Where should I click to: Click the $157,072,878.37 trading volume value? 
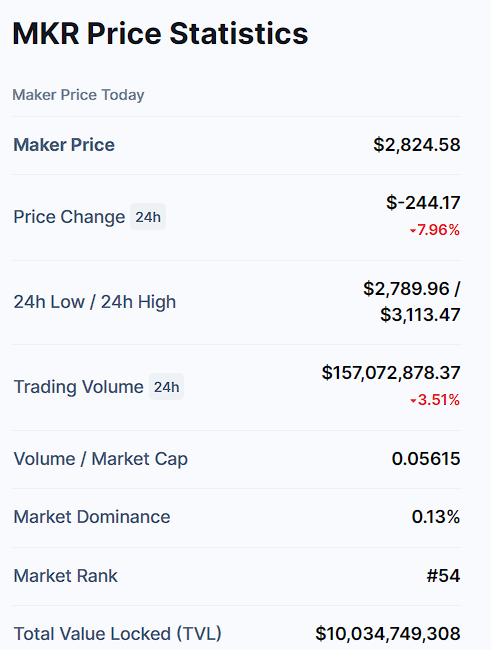[x=391, y=373]
